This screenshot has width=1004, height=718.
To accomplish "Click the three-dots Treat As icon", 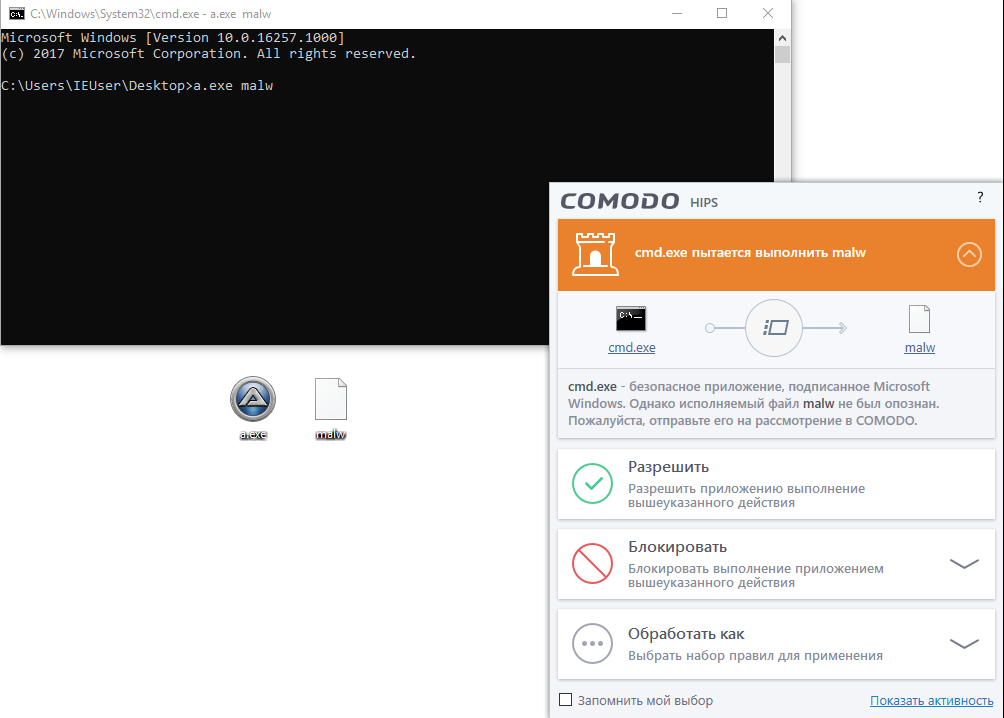I will click(592, 644).
